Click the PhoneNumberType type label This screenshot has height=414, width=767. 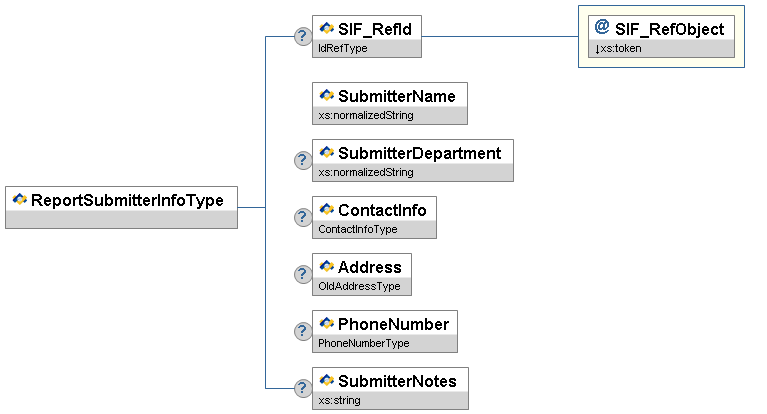click(363, 343)
